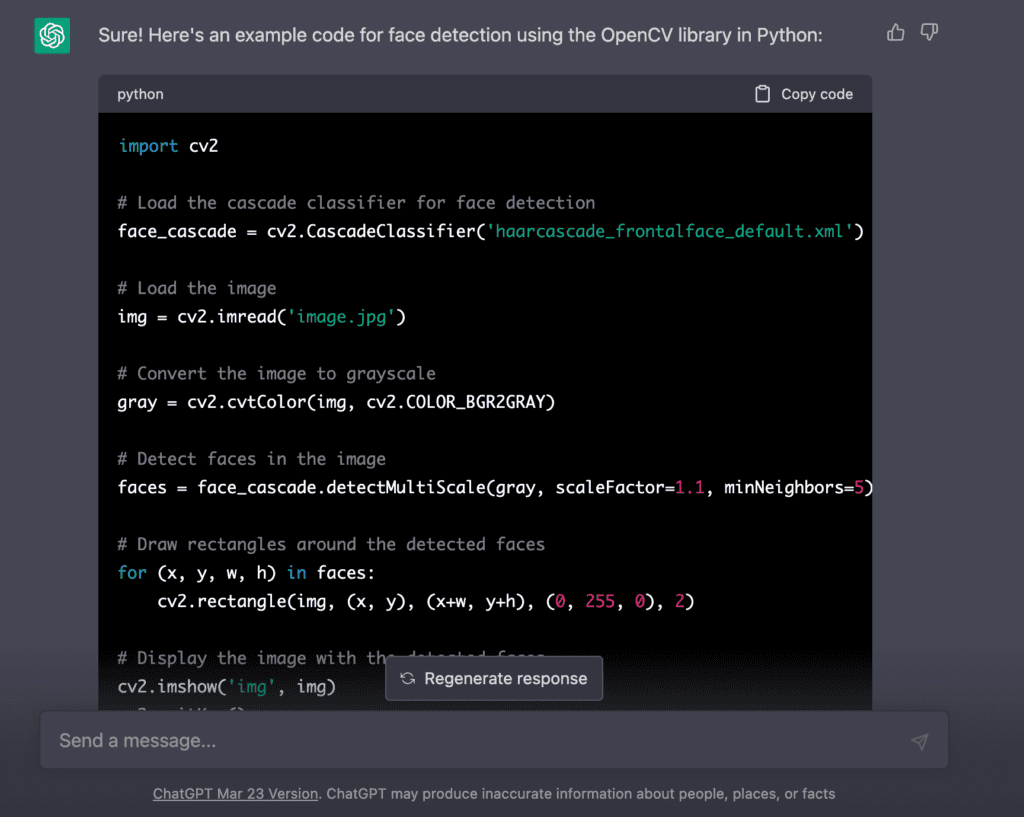Click the 'image.jpg' string in imread call
This screenshot has height=817, width=1024.
point(341,317)
